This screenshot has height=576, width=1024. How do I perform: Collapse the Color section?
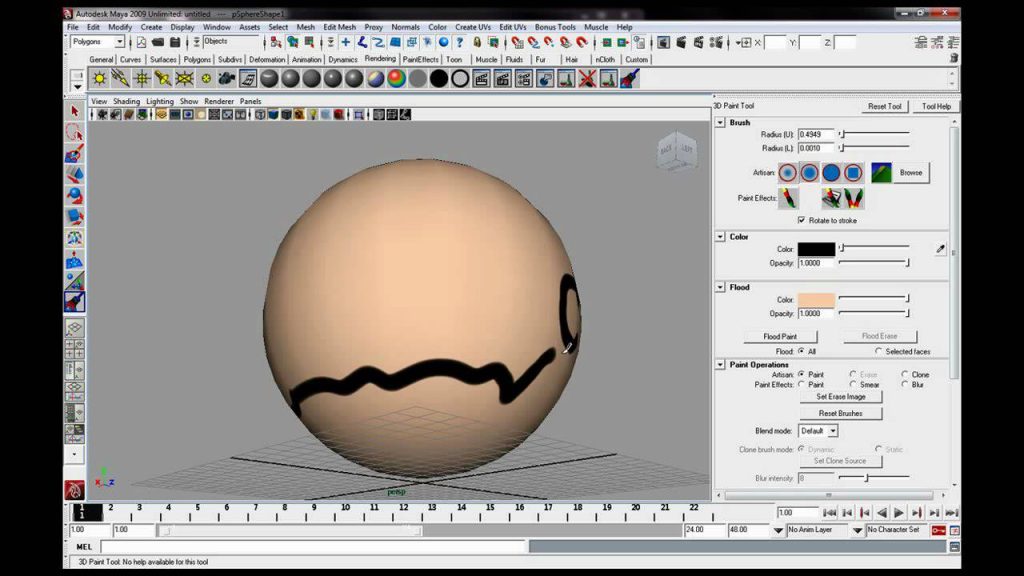point(720,236)
